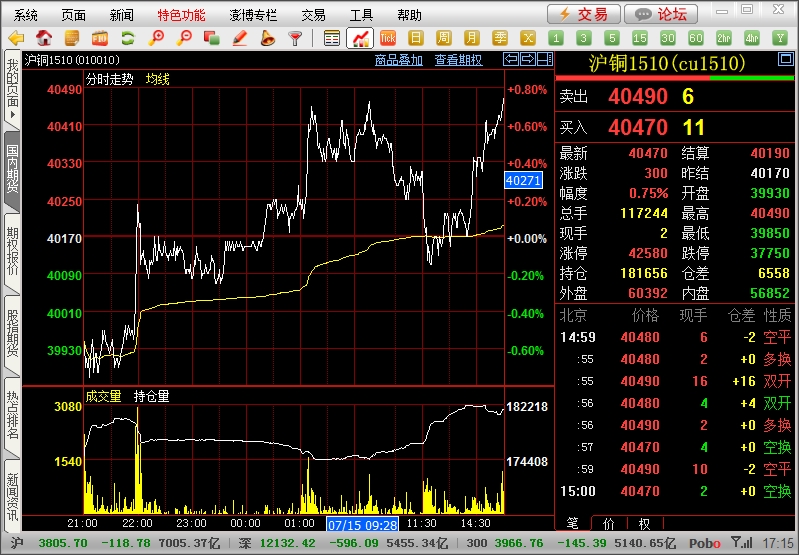Click the signal strength icon in status bar
The image size is (799, 555).
(x=741, y=542)
